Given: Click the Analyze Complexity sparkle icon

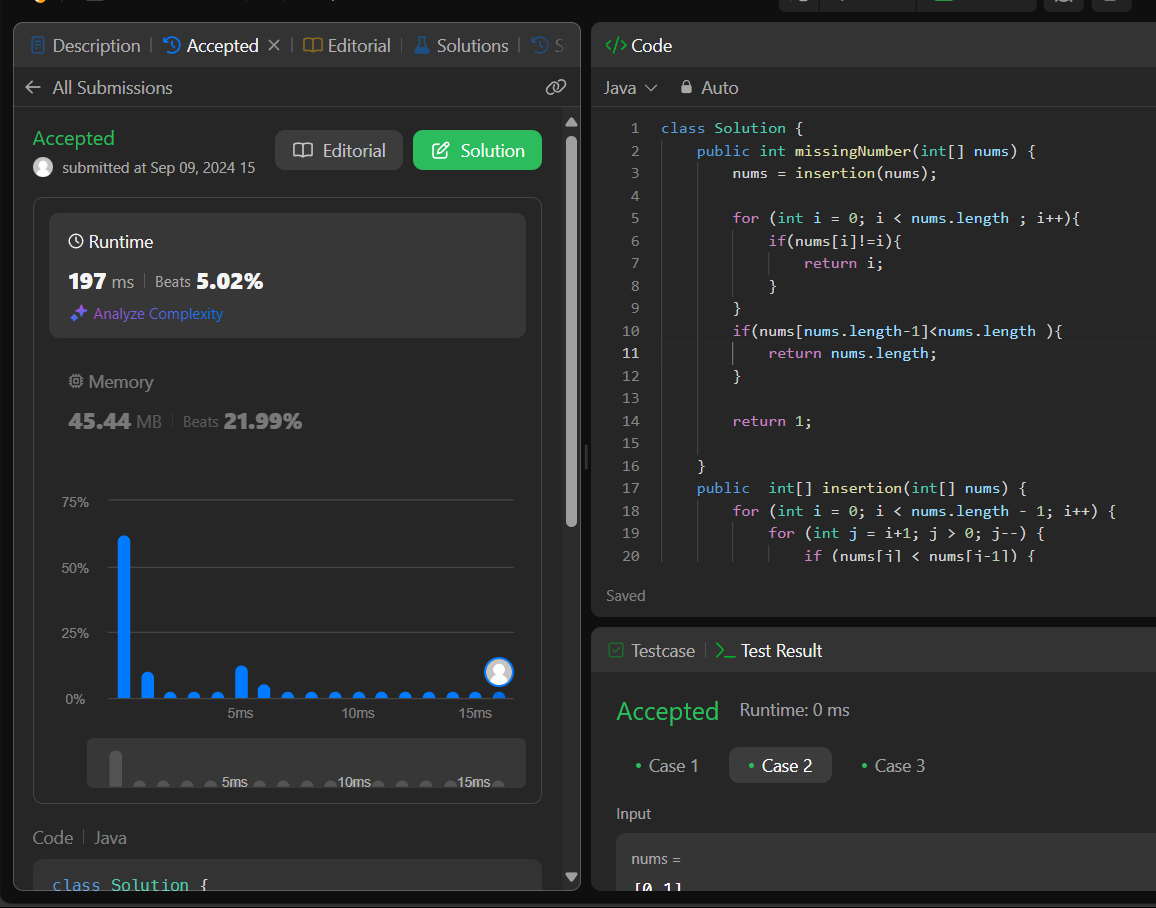Looking at the screenshot, I should (x=78, y=314).
